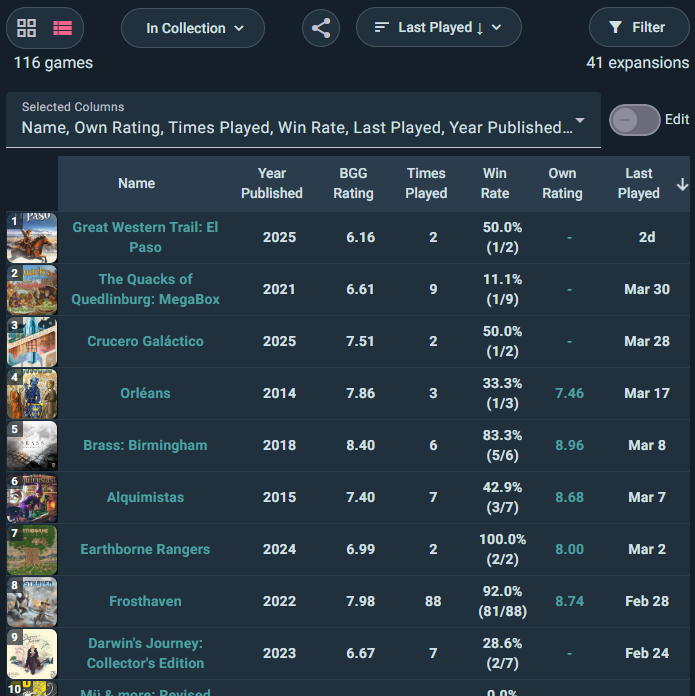The image size is (695, 696).
Task: Open The Quacks of Quedlinburg: MegaBox link
Action: click(145, 289)
